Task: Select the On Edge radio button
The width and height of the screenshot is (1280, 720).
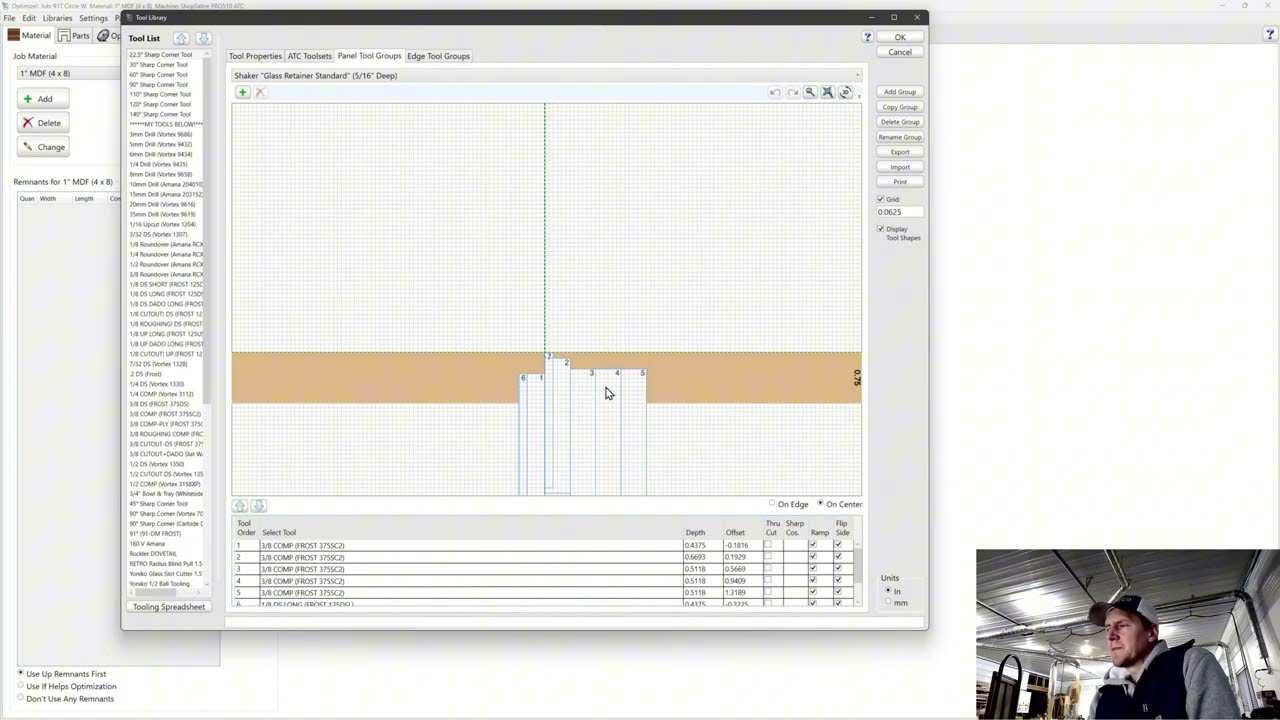Action: (772, 504)
